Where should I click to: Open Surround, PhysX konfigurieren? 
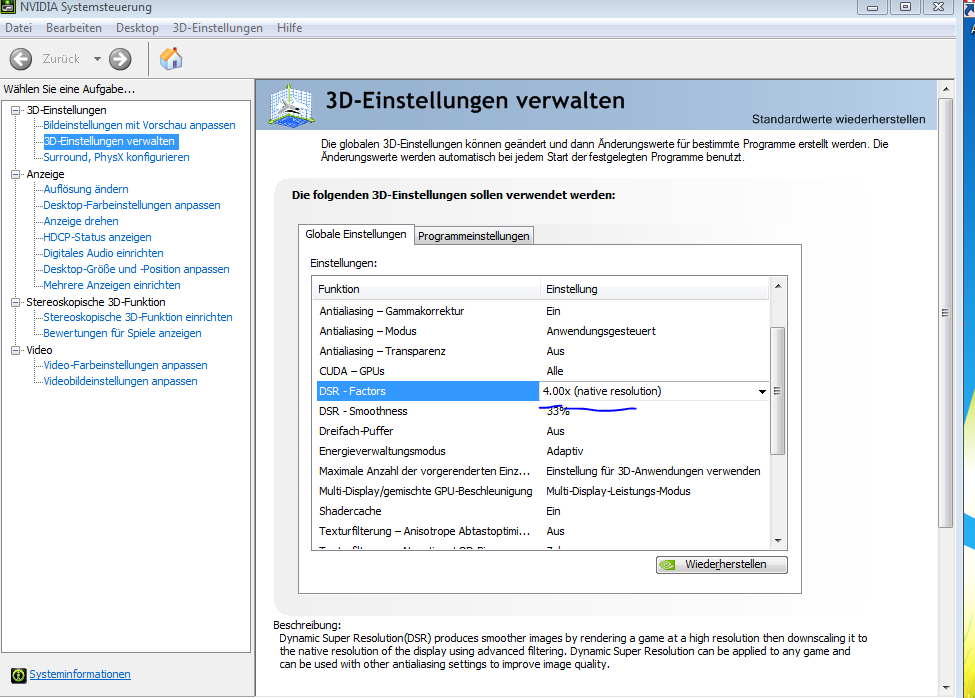pyautogui.click(x=116, y=157)
